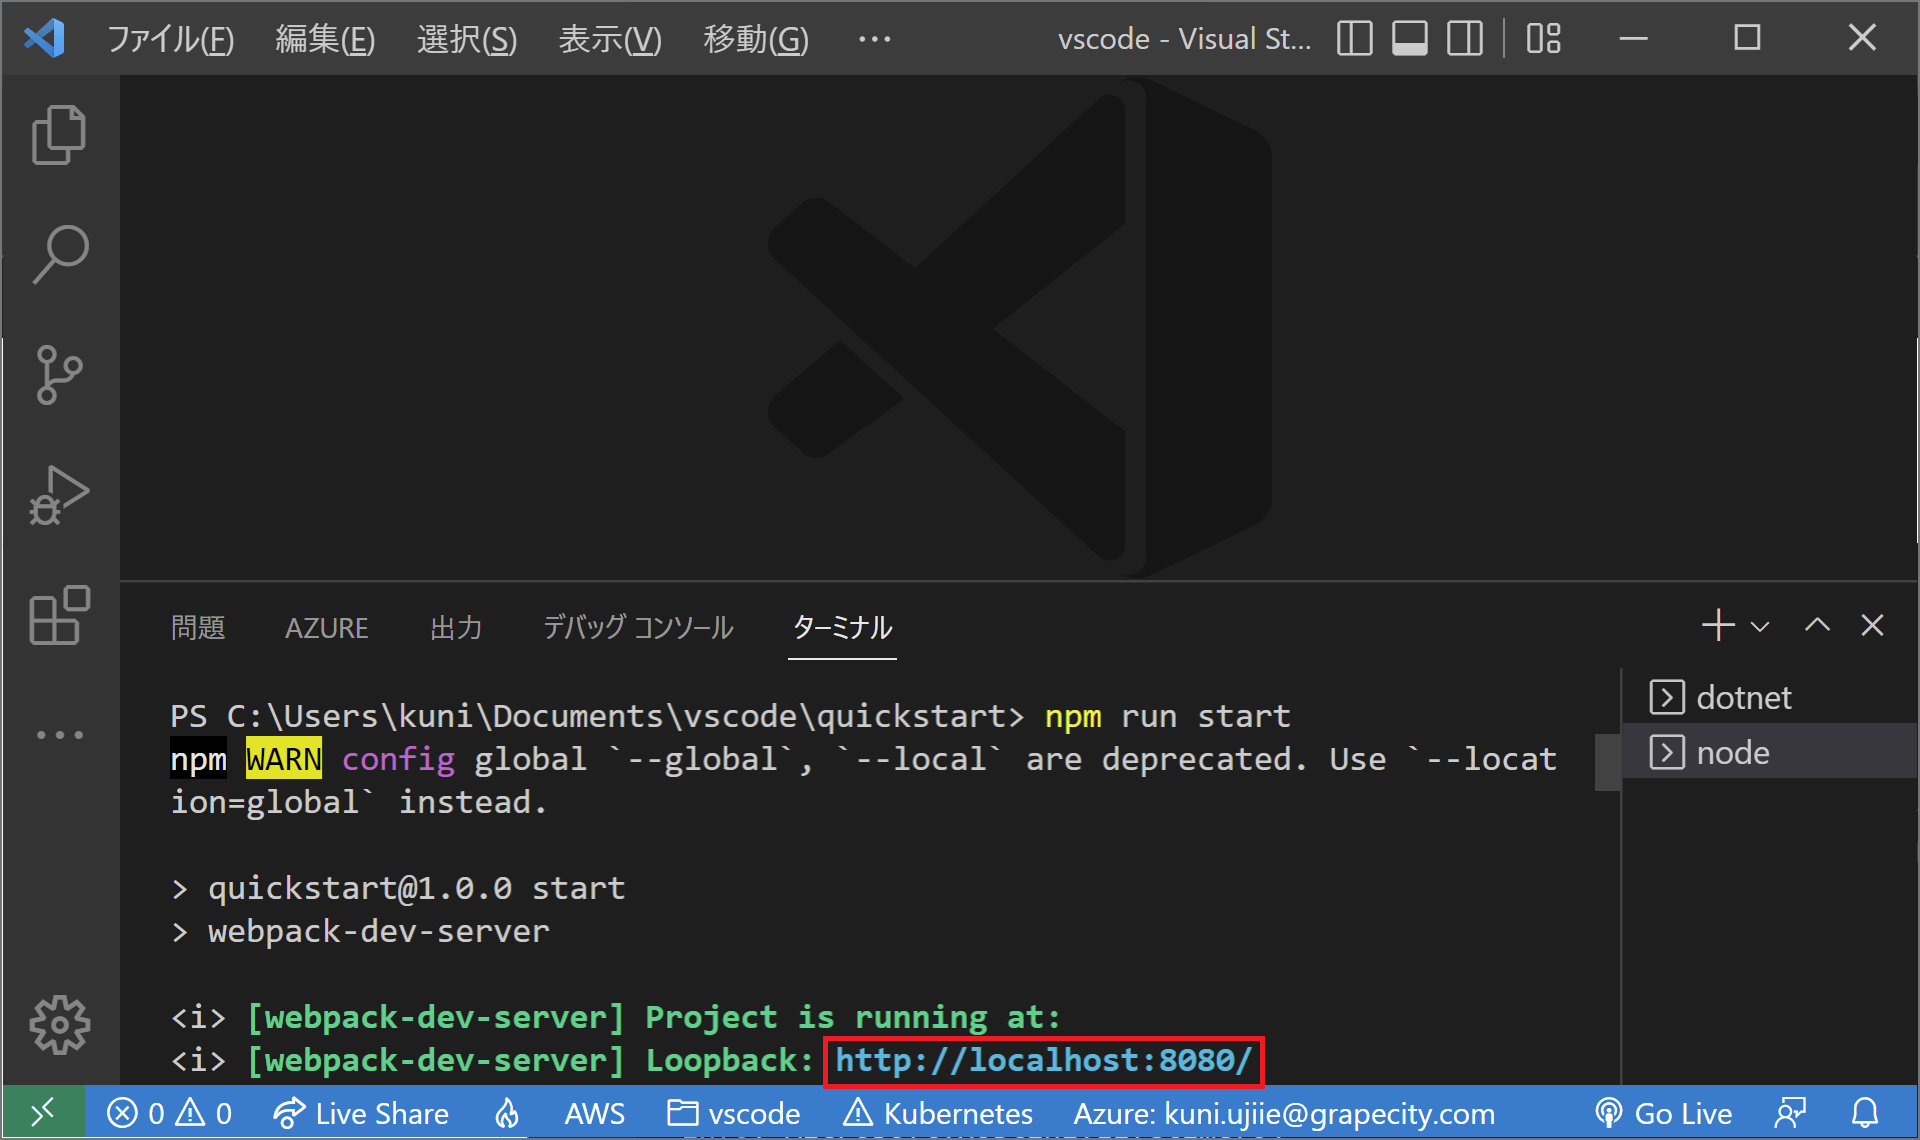This screenshot has width=1920, height=1140.
Task: Open the 編集(E) menu
Action: [325, 39]
